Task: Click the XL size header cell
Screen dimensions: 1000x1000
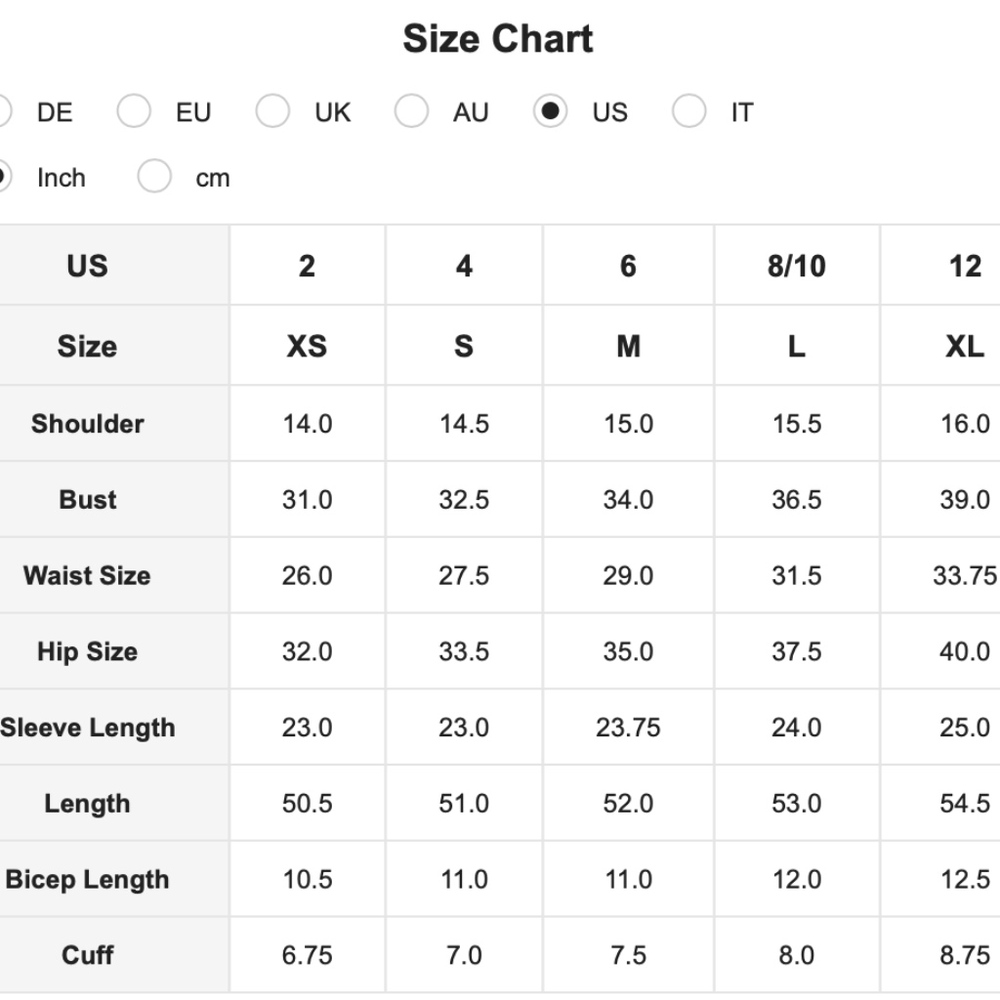Action: pos(964,346)
